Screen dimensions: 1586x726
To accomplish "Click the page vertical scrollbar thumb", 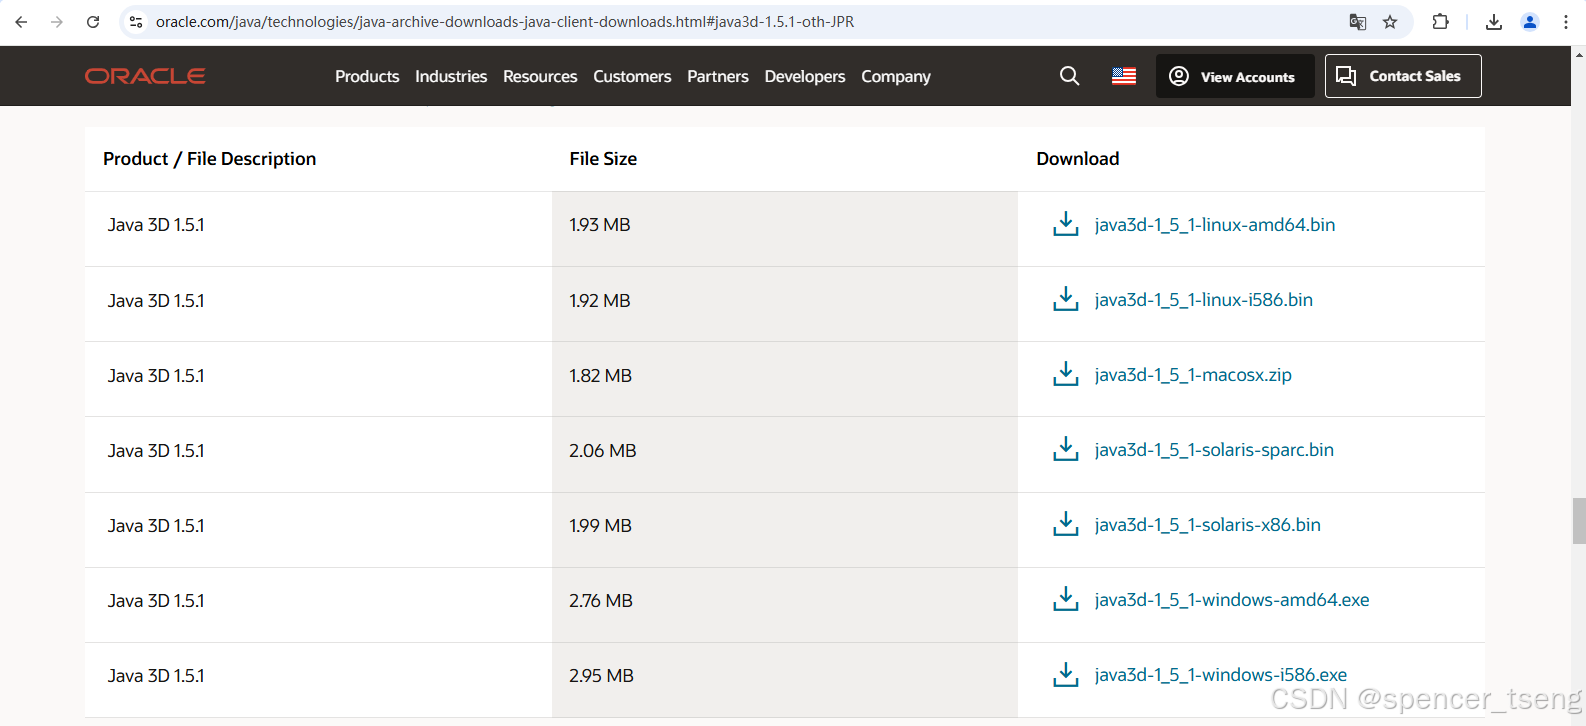I will pyautogui.click(x=1579, y=521).
